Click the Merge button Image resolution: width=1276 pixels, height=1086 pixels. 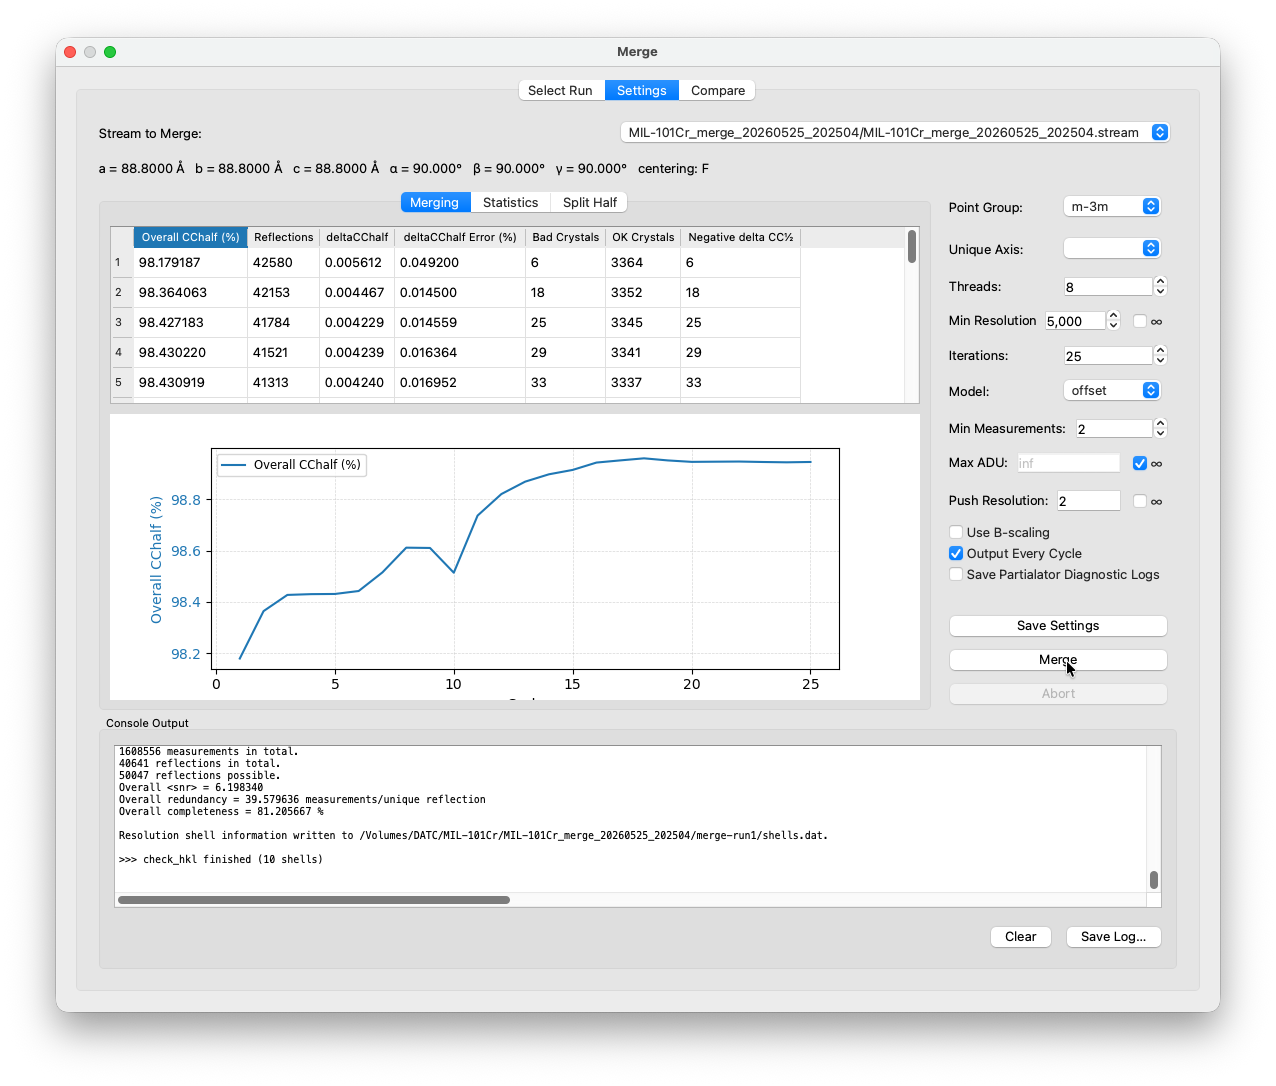point(1058,659)
